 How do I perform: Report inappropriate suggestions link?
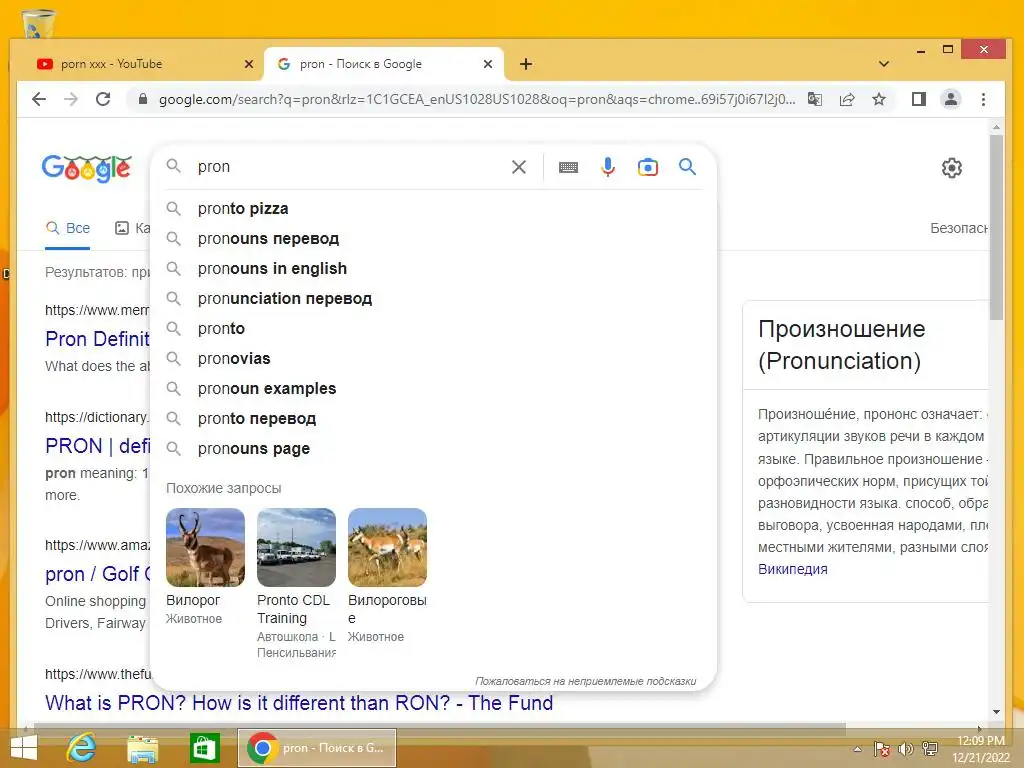click(585, 681)
